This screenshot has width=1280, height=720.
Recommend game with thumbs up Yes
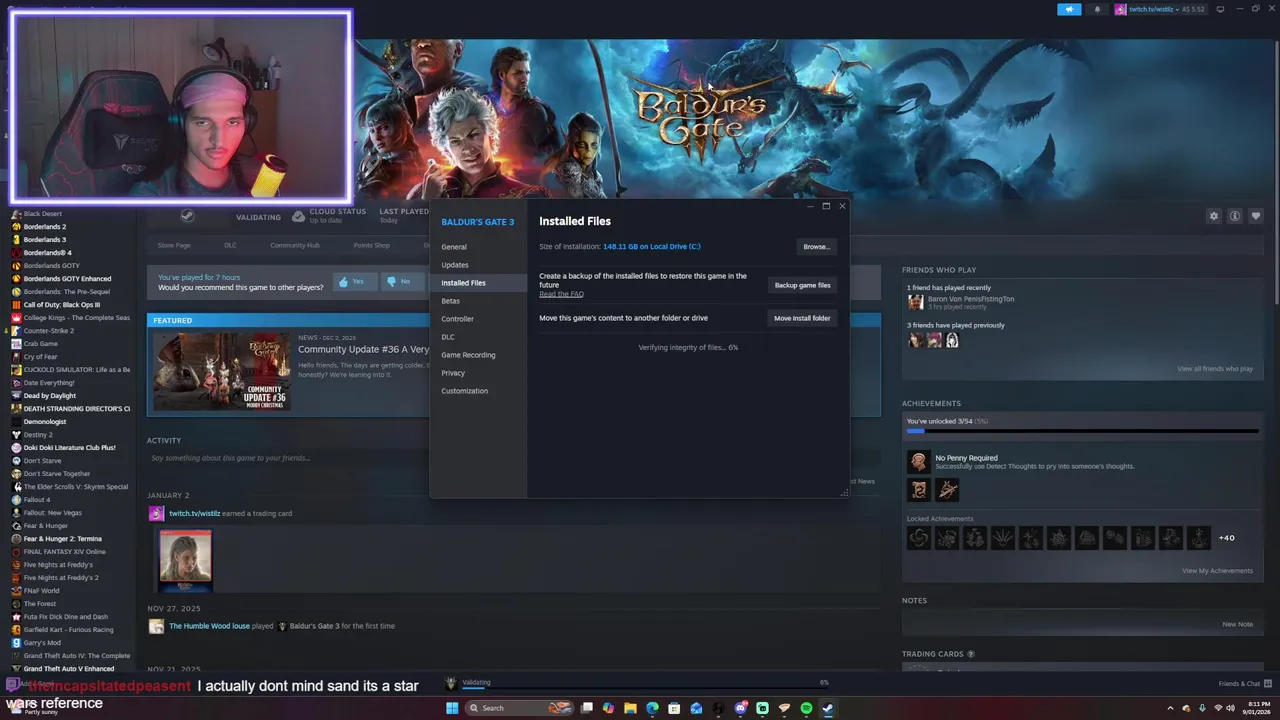355,282
